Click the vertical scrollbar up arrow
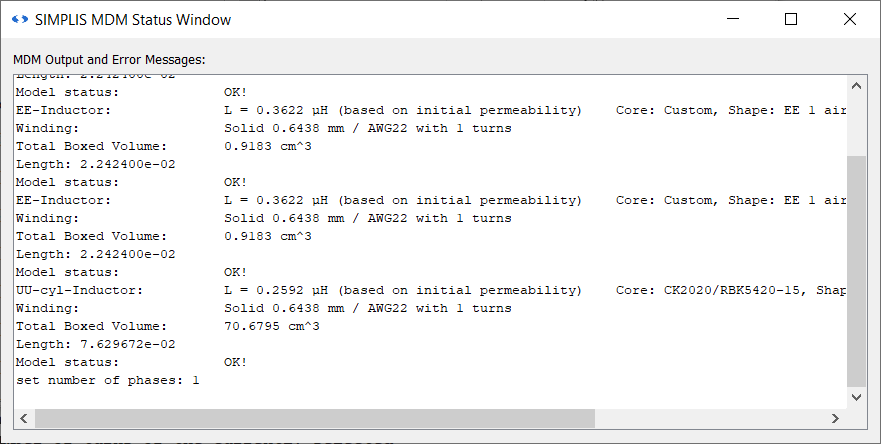Viewport: 881px width, 444px height. click(856, 81)
